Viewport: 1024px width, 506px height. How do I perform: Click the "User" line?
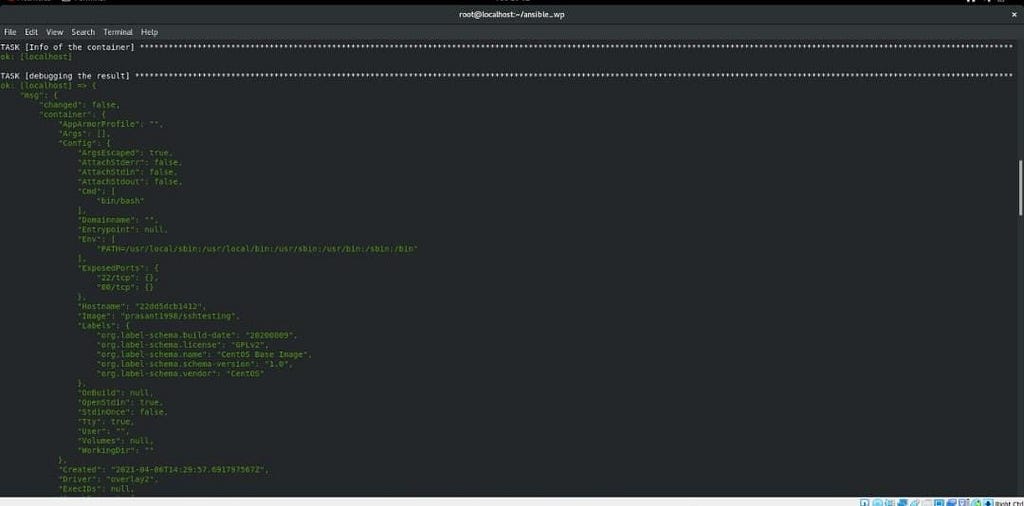tap(104, 431)
